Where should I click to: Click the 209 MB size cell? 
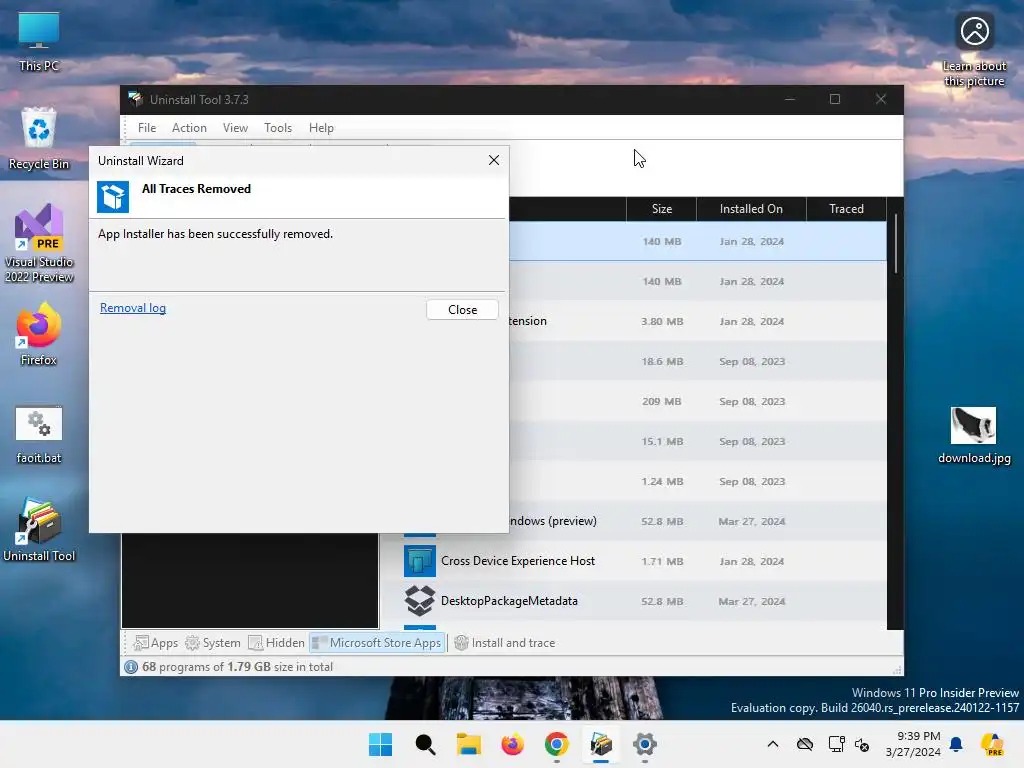point(662,402)
